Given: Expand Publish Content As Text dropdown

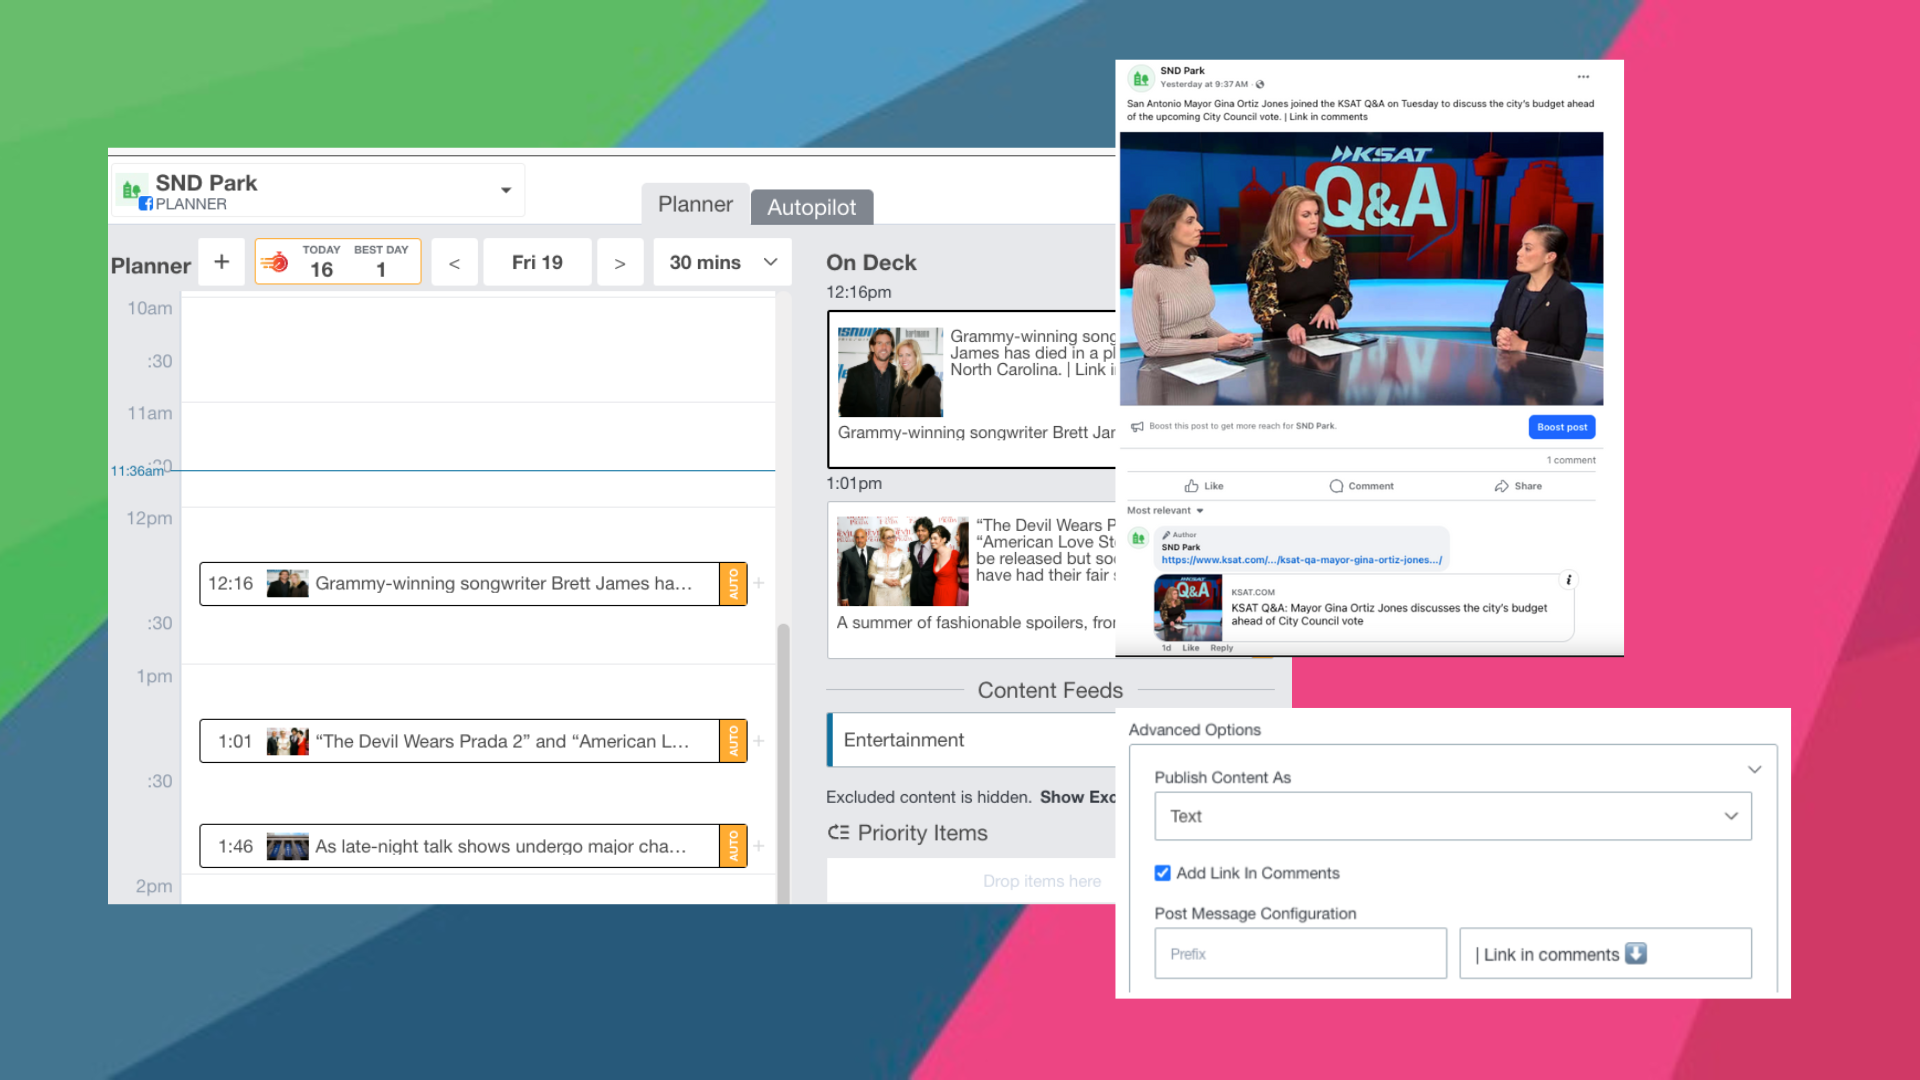Looking at the screenshot, I should [x=1452, y=816].
